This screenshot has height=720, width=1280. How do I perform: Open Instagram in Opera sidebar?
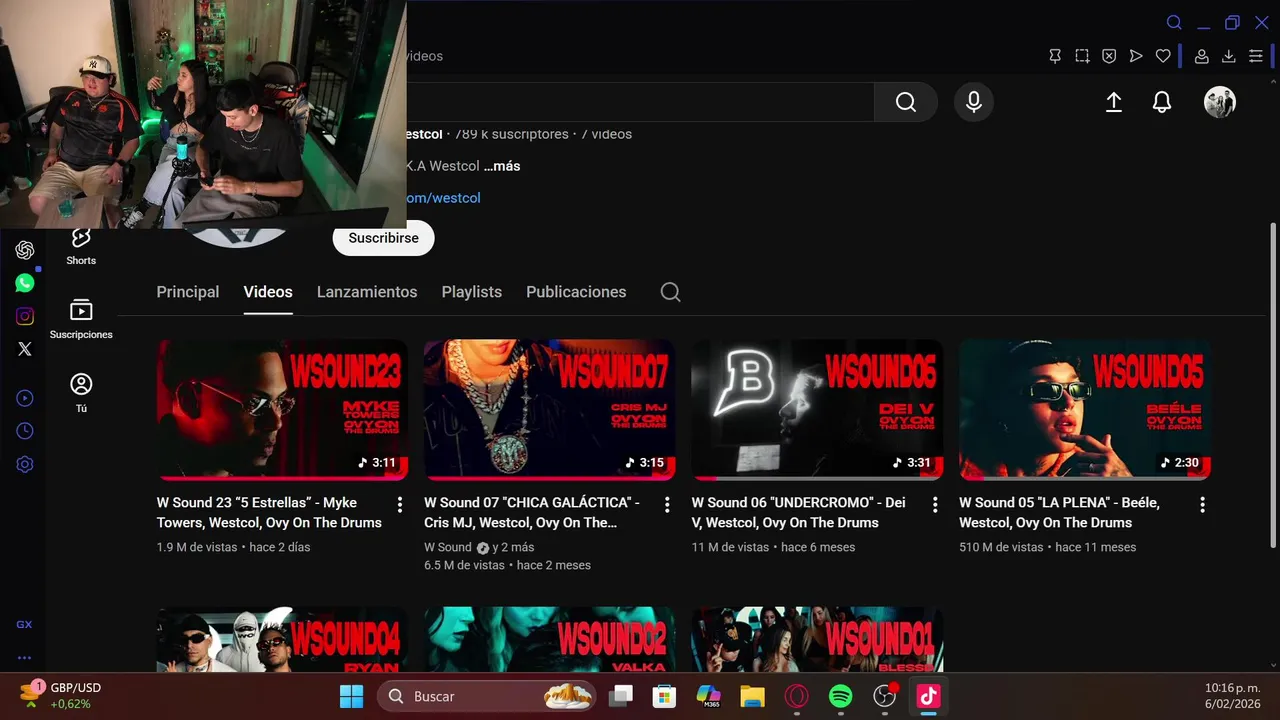pyautogui.click(x=25, y=316)
